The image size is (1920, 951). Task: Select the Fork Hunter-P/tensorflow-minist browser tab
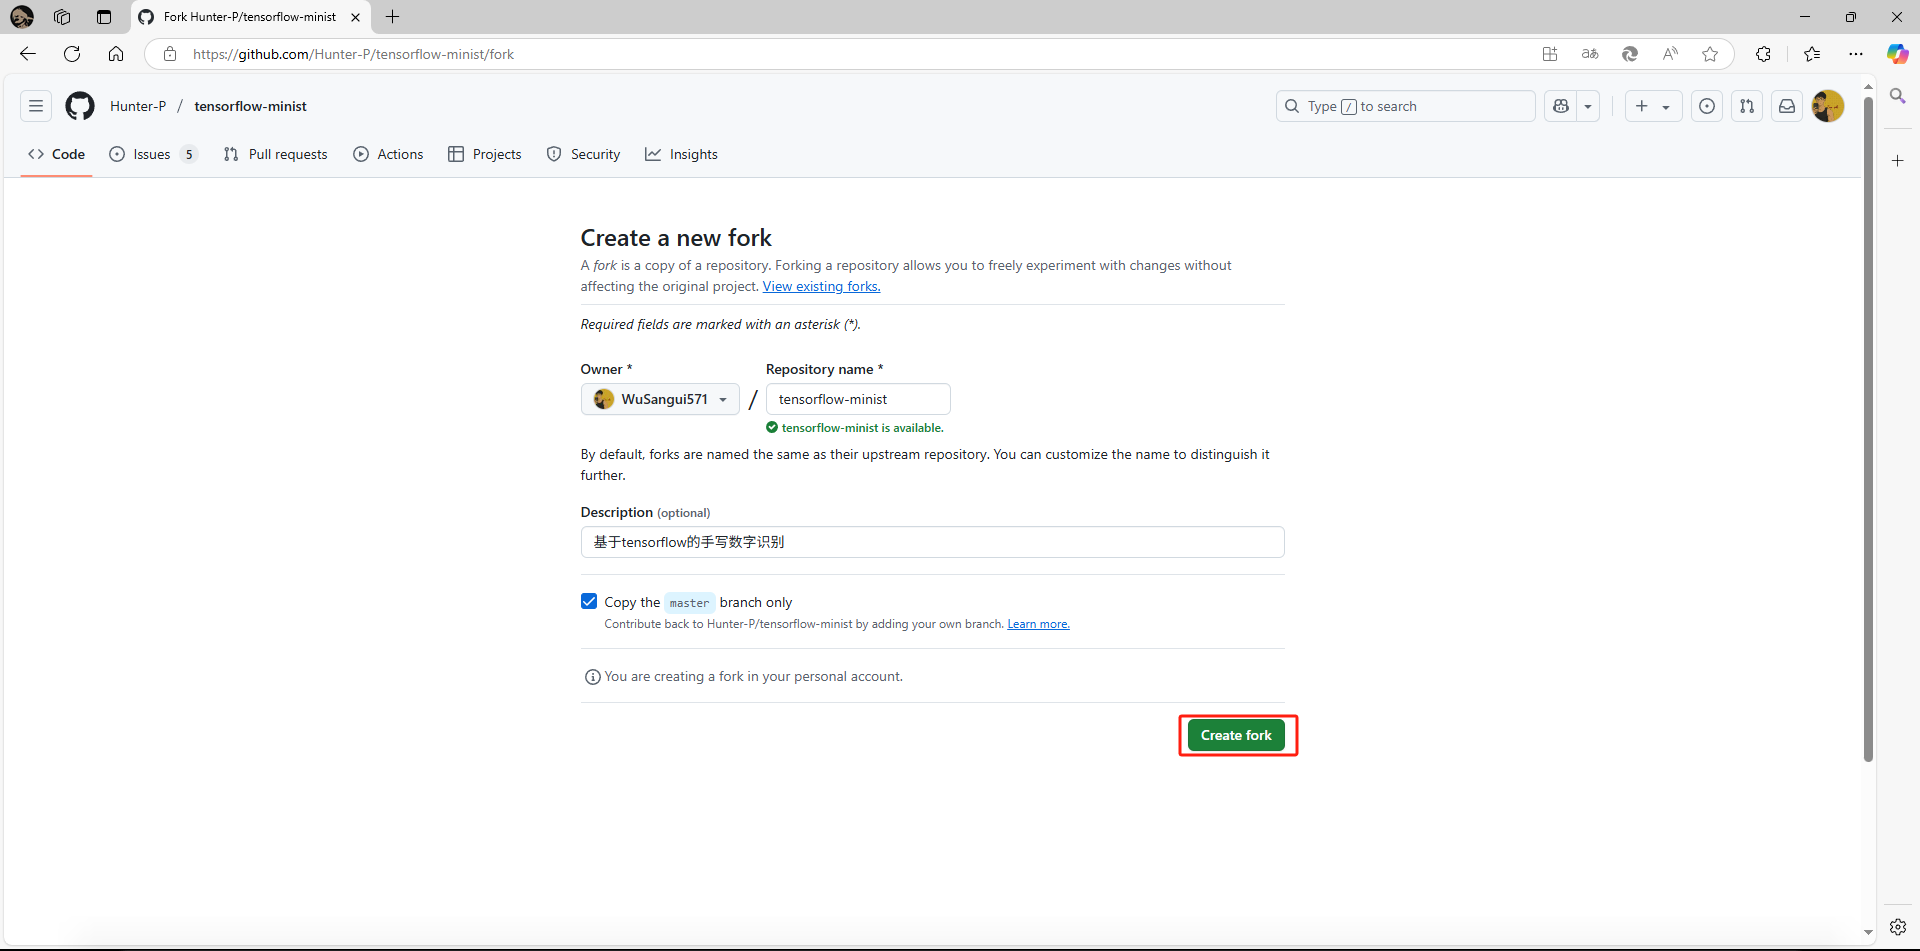(x=250, y=17)
